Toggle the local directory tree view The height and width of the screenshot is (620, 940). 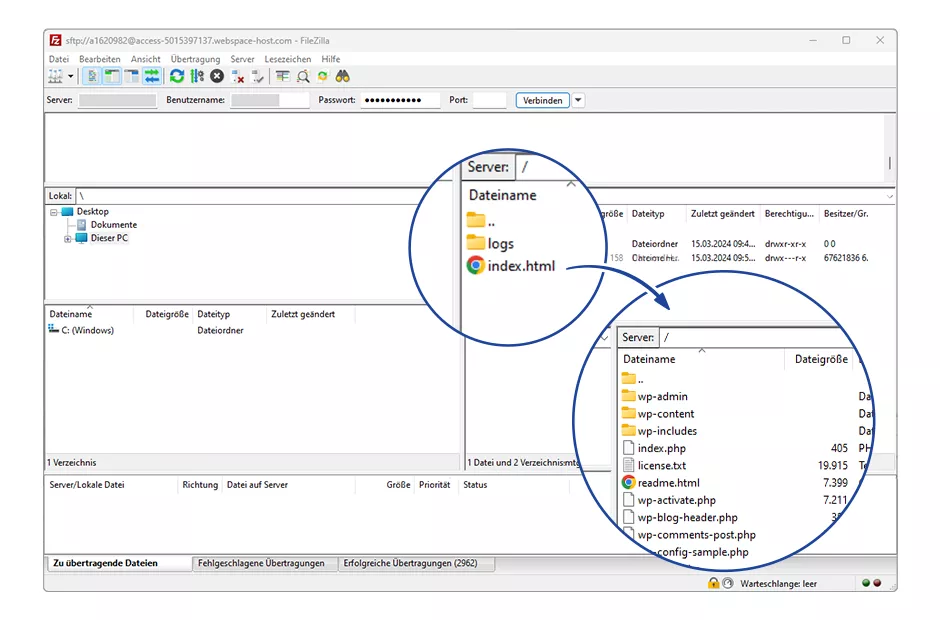pyautogui.click(x=112, y=76)
